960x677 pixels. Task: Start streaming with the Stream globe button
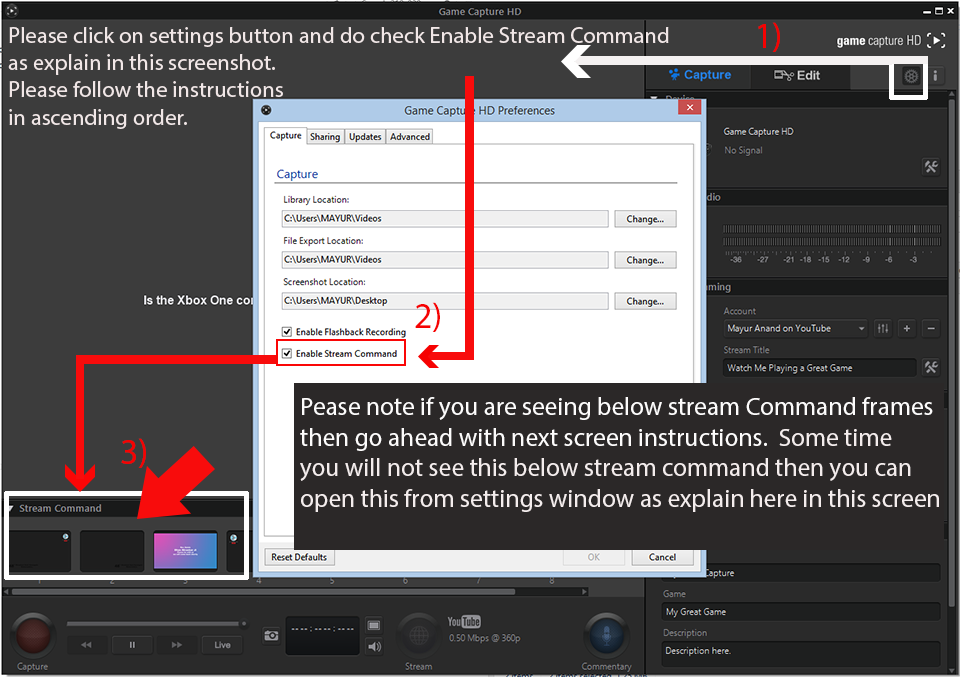419,635
